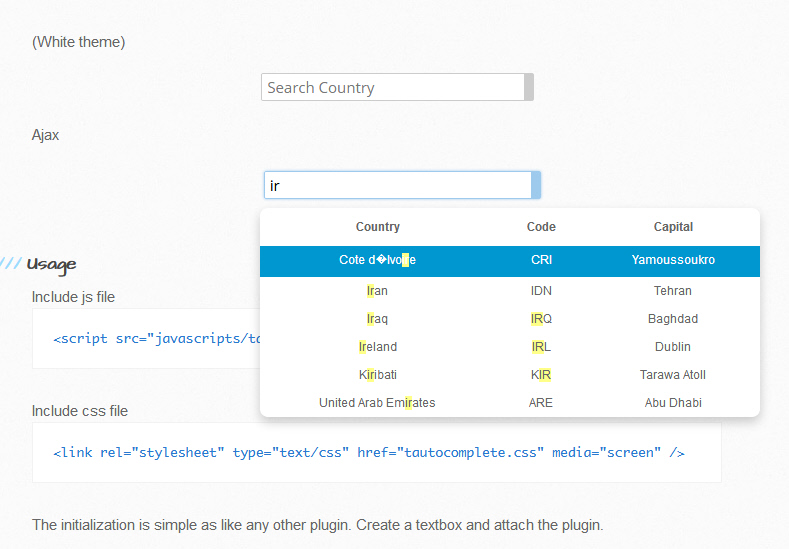Click the IRQ code cell

tap(541, 319)
